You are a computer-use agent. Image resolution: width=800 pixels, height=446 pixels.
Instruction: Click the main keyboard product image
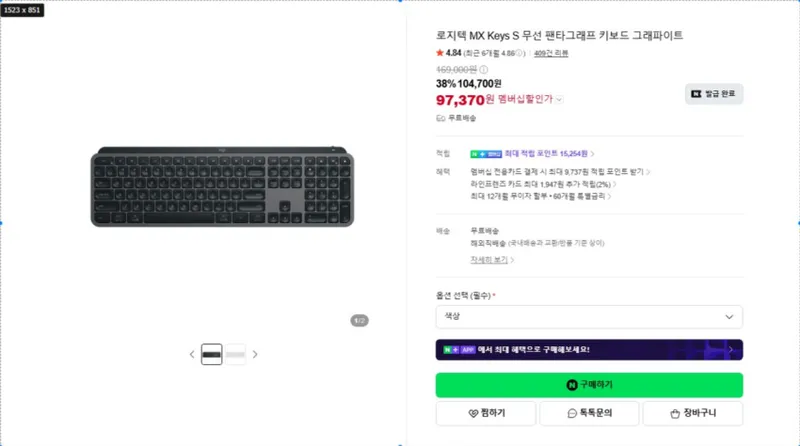(222, 187)
